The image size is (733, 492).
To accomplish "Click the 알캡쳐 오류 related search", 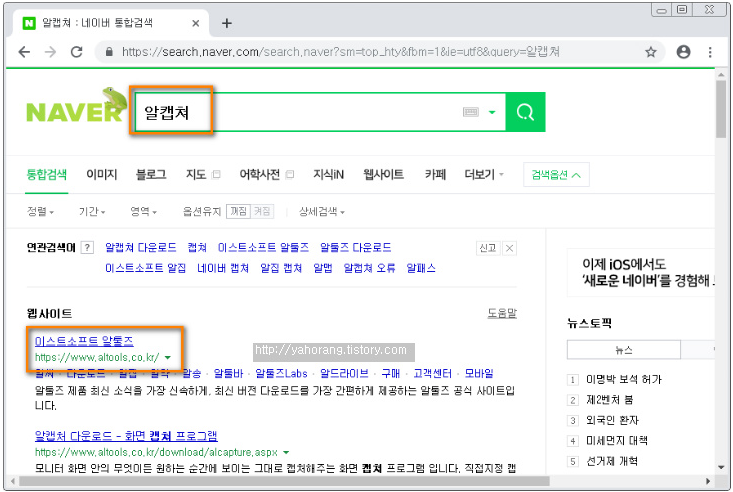I will pyautogui.click(x=369, y=268).
